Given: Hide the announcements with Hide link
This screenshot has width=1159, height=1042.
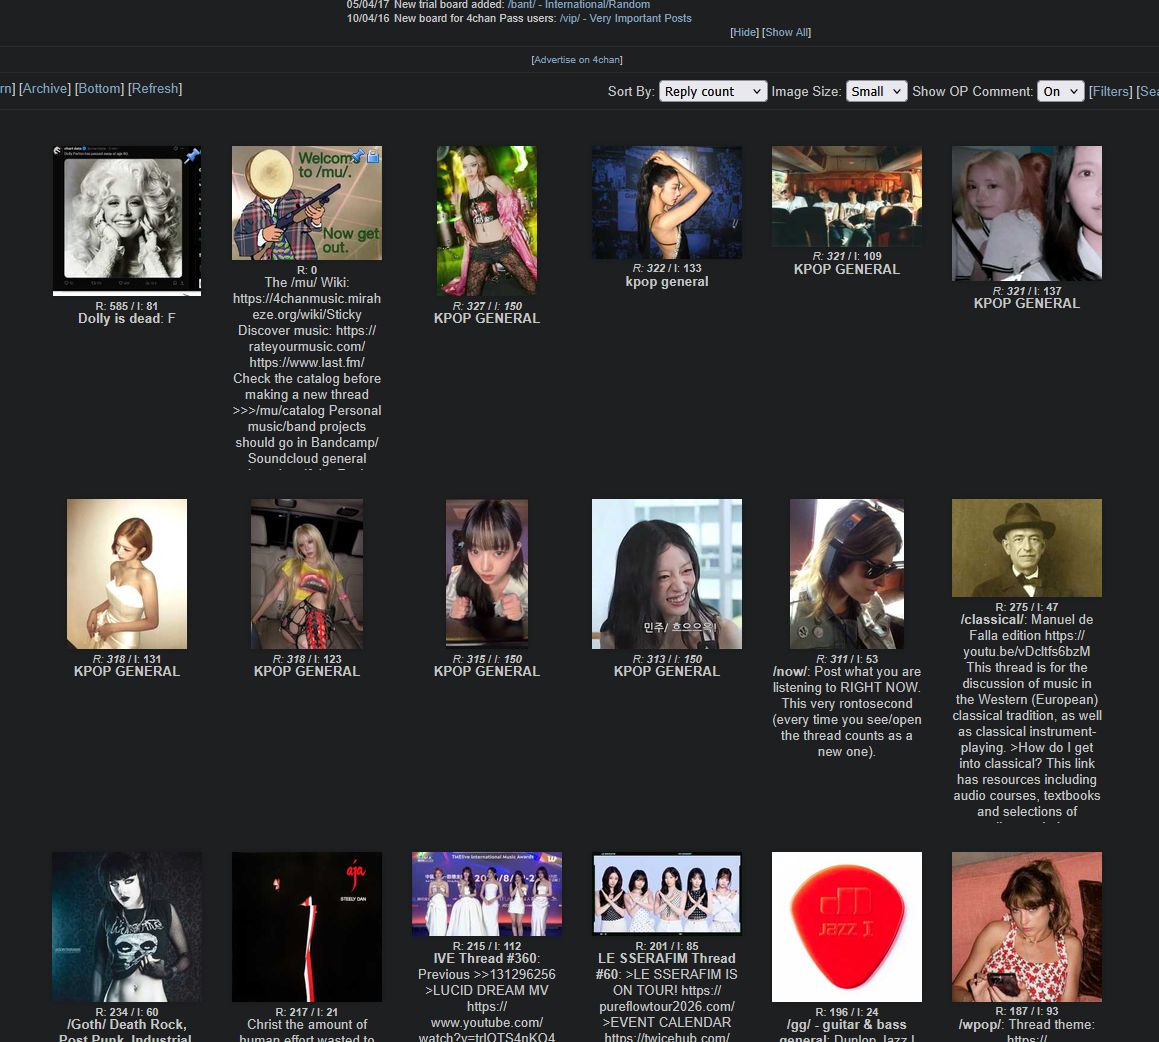Looking at the screenshot, I should [x=744, y=33].
